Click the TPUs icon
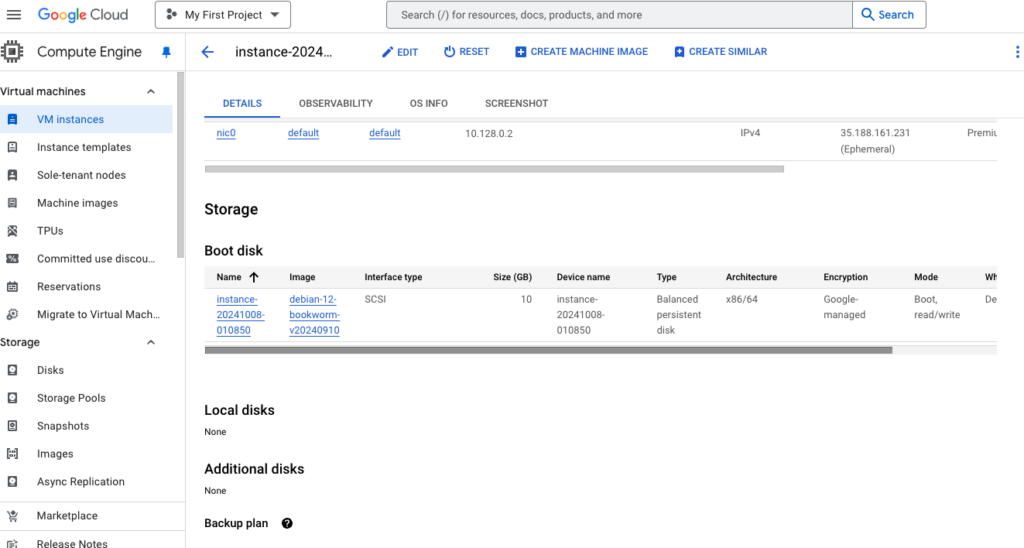 click(12, 231)
